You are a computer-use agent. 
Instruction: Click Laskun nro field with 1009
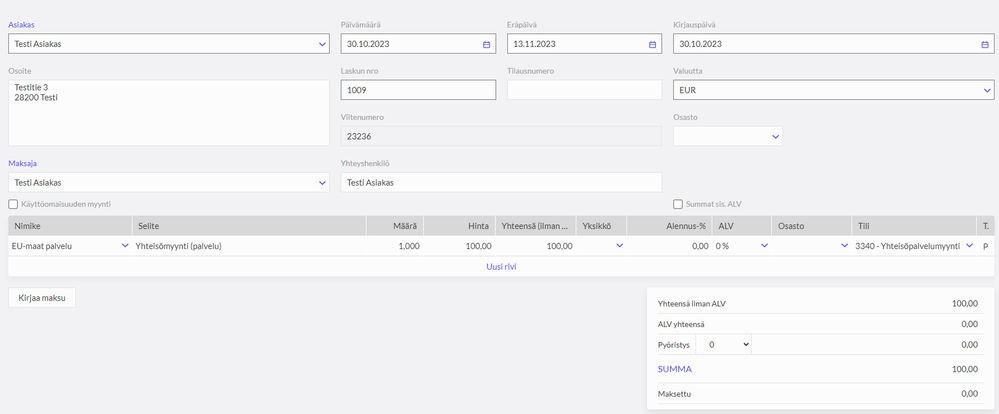click(x=418, y=90)
